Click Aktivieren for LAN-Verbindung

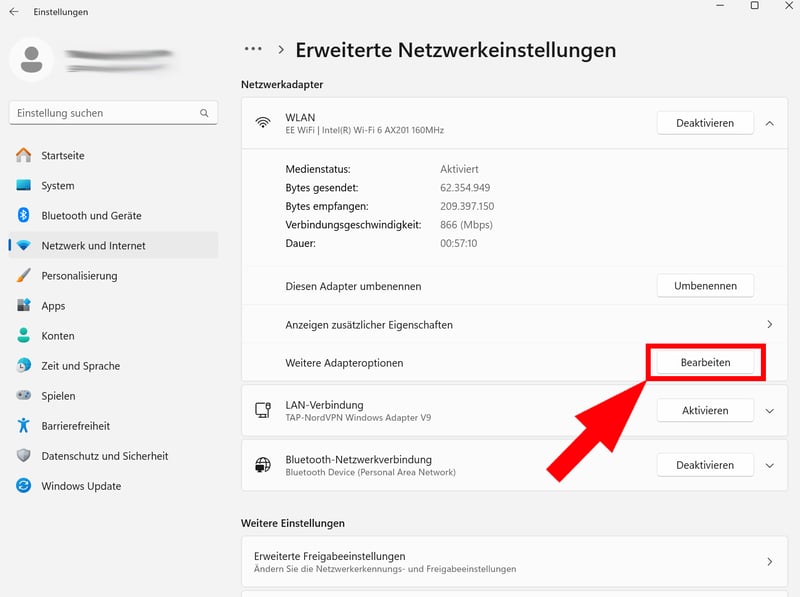click(705, 410)
